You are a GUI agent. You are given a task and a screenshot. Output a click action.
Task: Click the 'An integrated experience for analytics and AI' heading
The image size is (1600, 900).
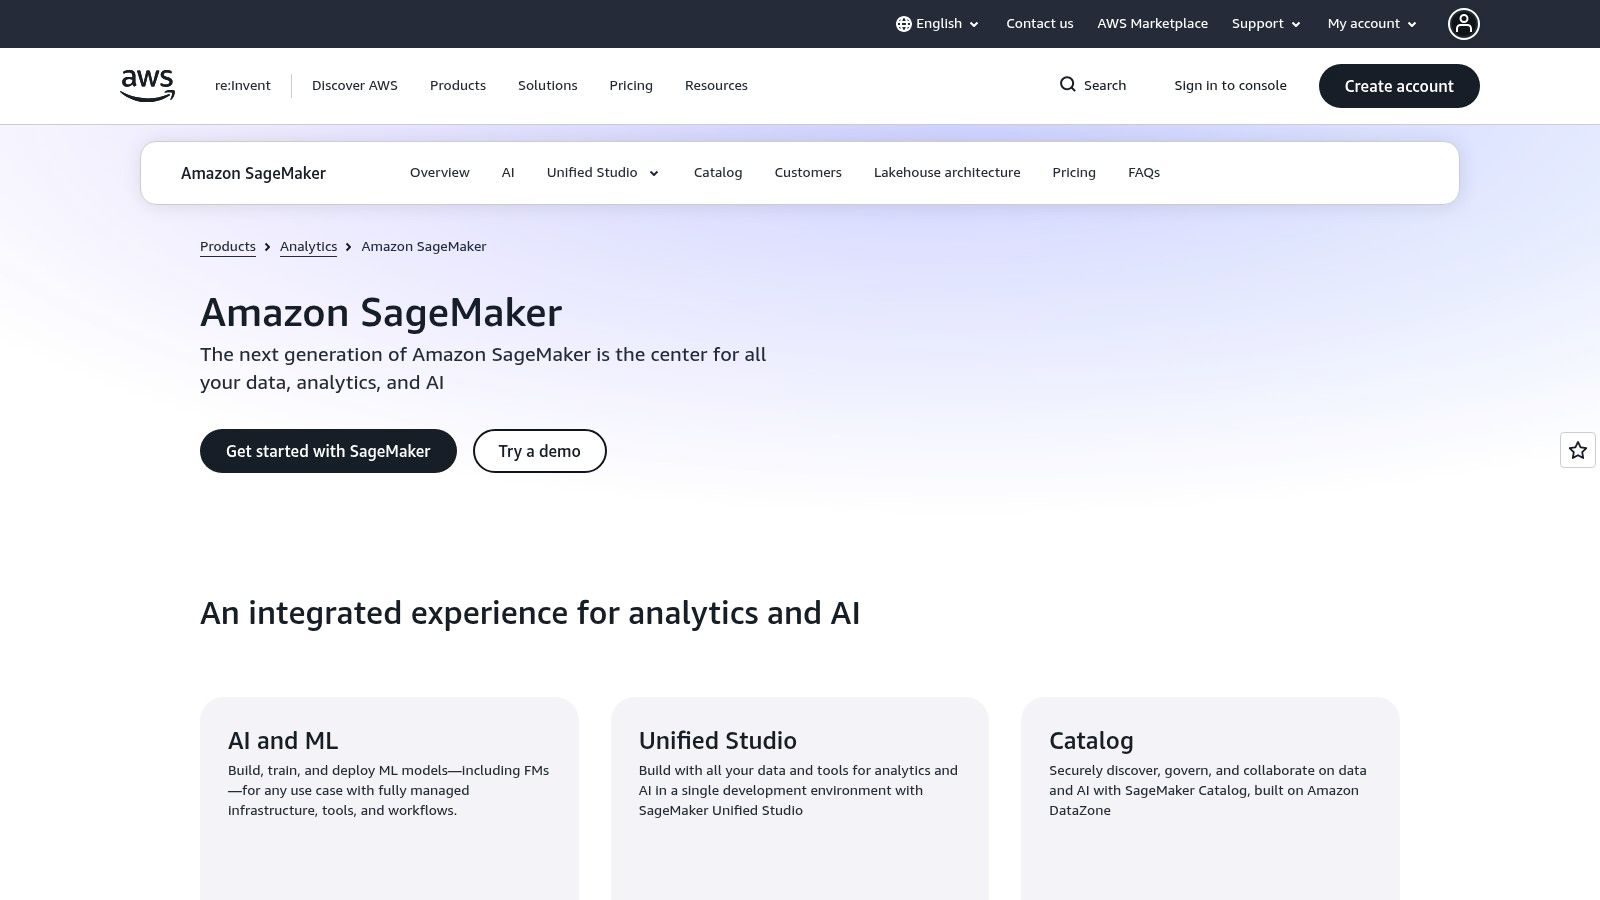[x=530, y=613]
